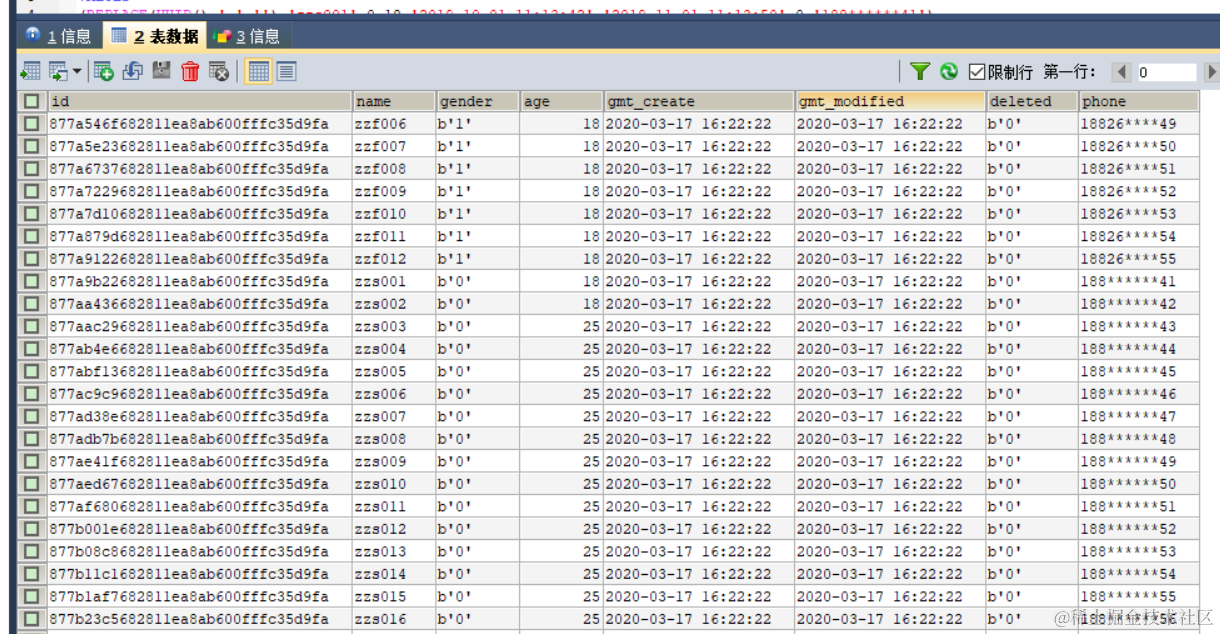
Task: Click the gender cell in zzs008 row
Action: 478,439
